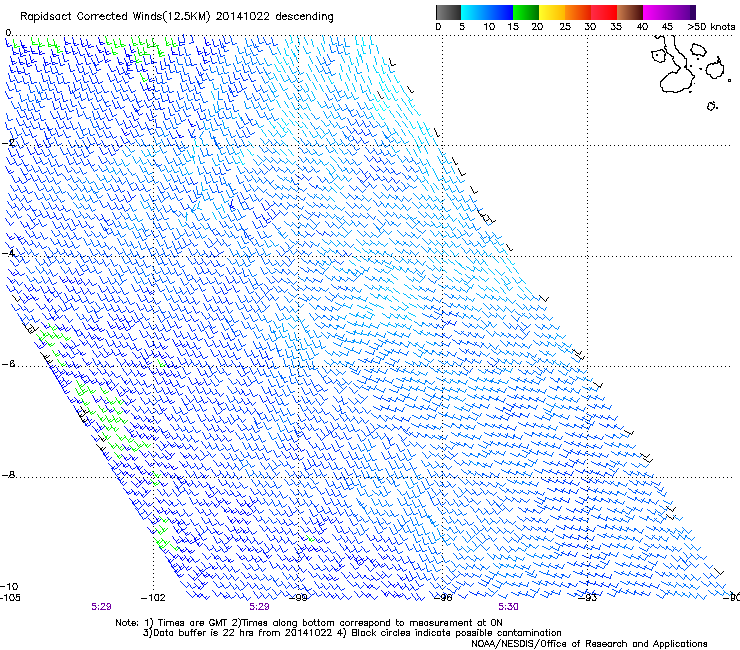The height and width of the screenshot is (650, 740).
Task: Select the red 30–35 knots legend segment
Action: coord(604,12)
